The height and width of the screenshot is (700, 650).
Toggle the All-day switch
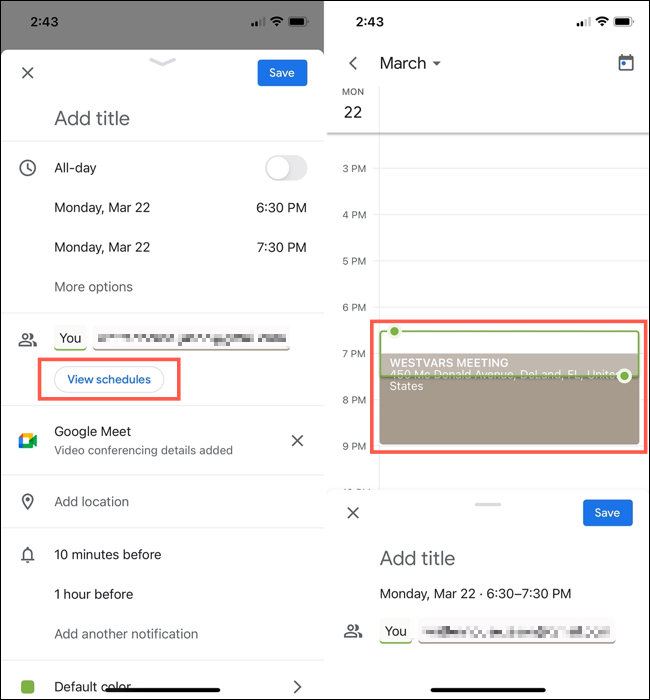pos(286,168)
